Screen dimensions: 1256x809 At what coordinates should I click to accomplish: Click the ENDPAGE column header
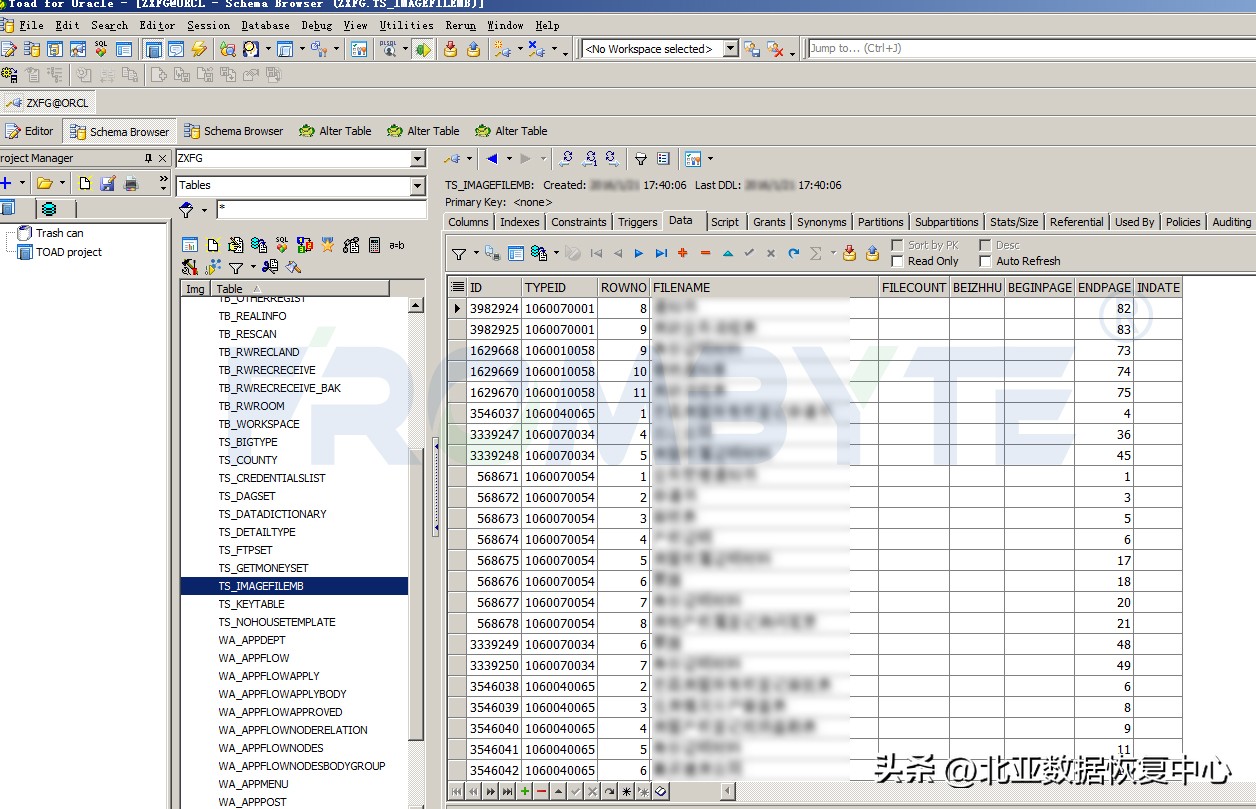pyautogui.click(x=1103, y=288)
